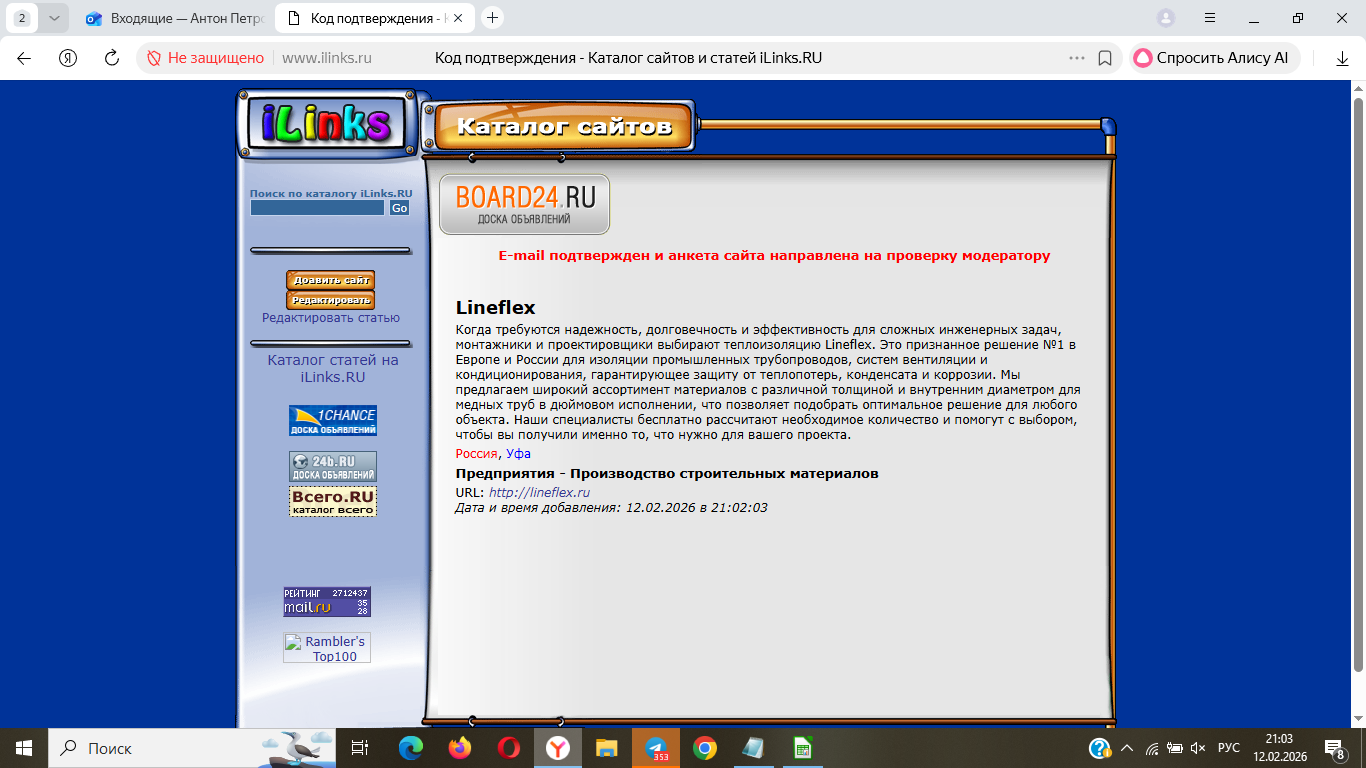Click the 'Редактировать' button
The height and width of the screenshot is (768, 1366).
tap(331, 300)
